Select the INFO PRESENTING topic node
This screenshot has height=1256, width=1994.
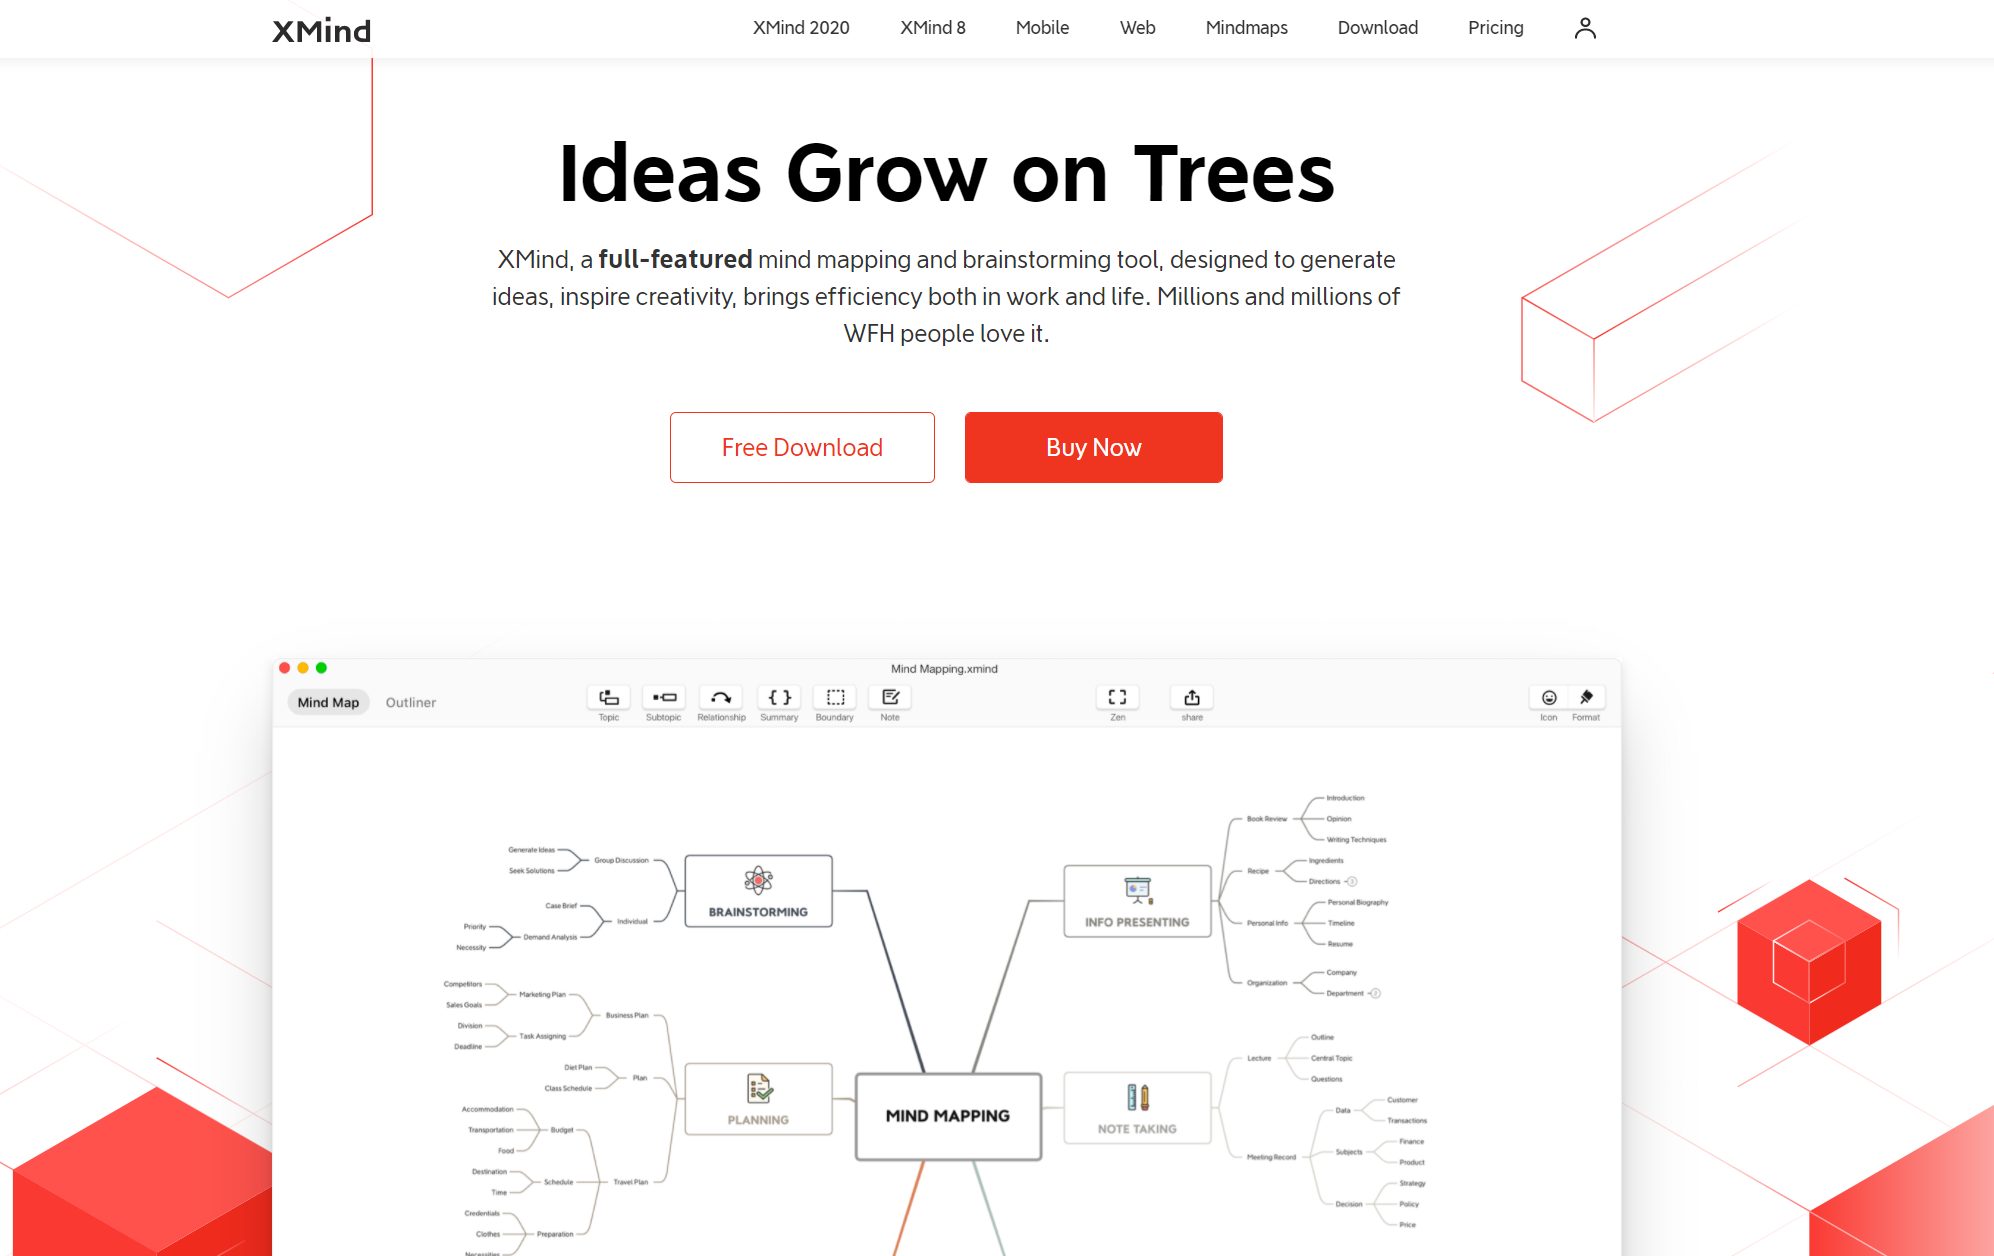(x=1137, y=901)
